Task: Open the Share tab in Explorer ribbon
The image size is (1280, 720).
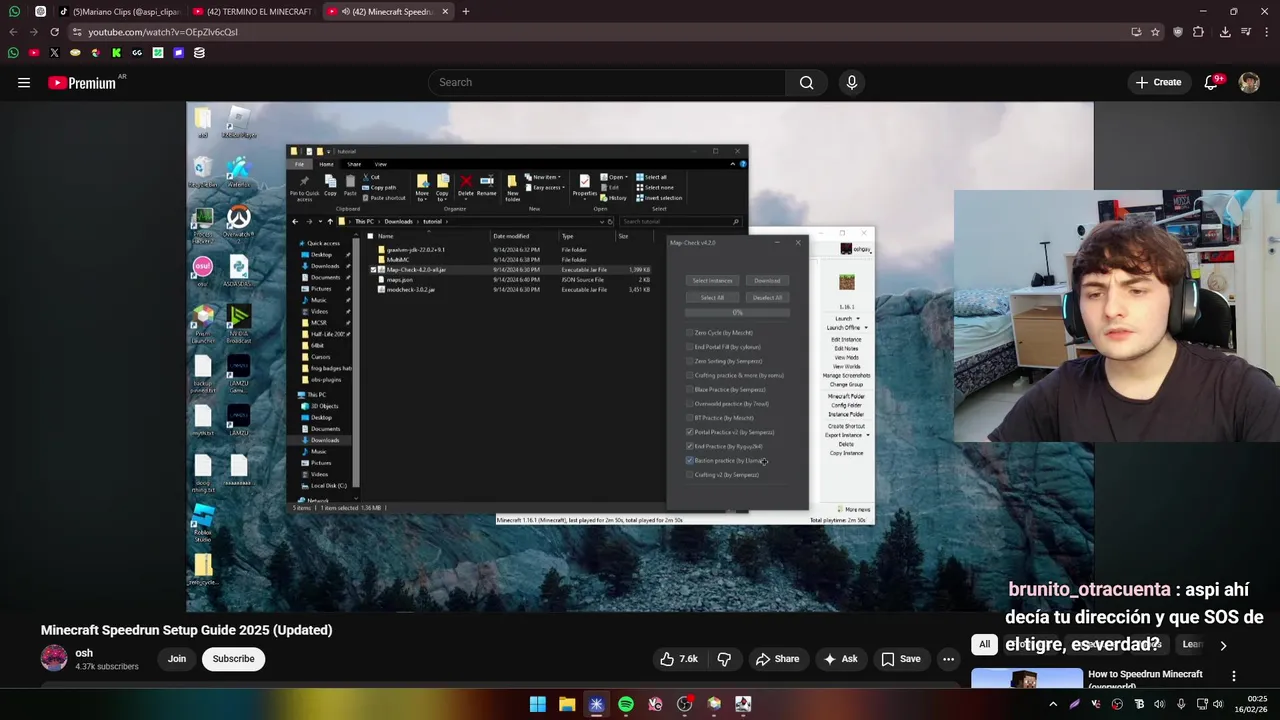Action: (x=354, y=164)
